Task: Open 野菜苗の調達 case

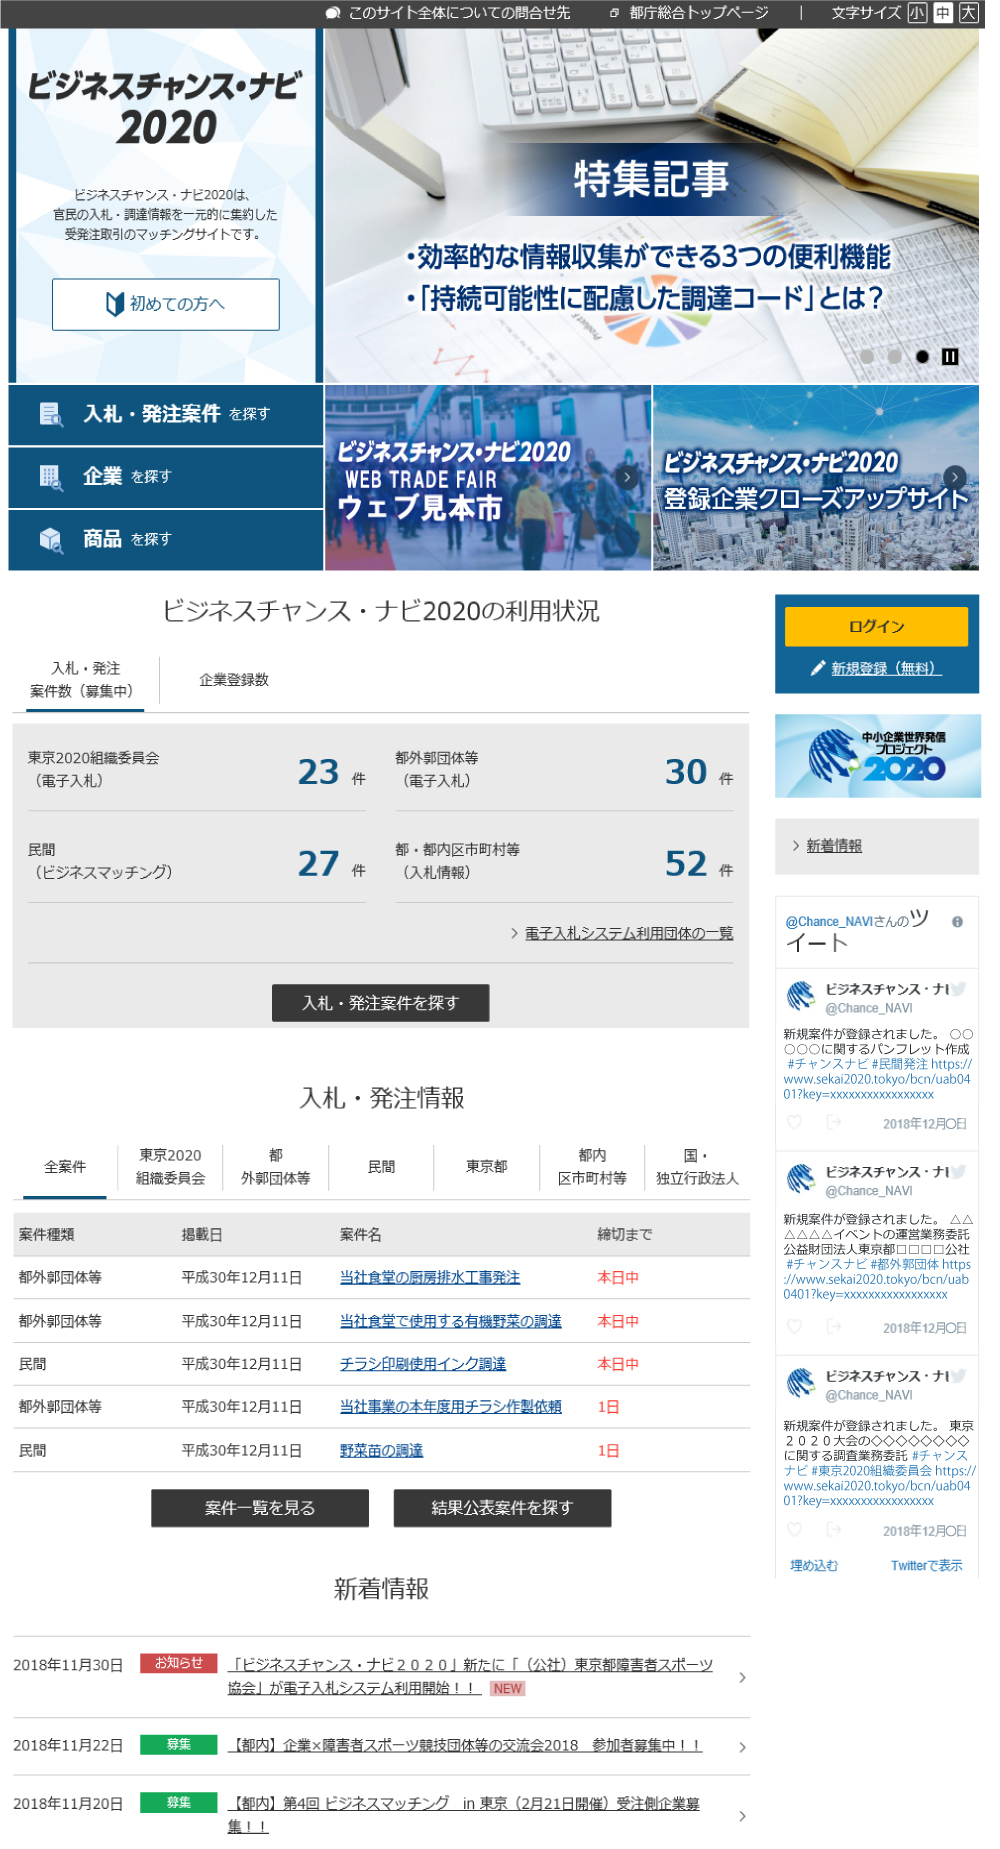Action: click(381, 1451)
